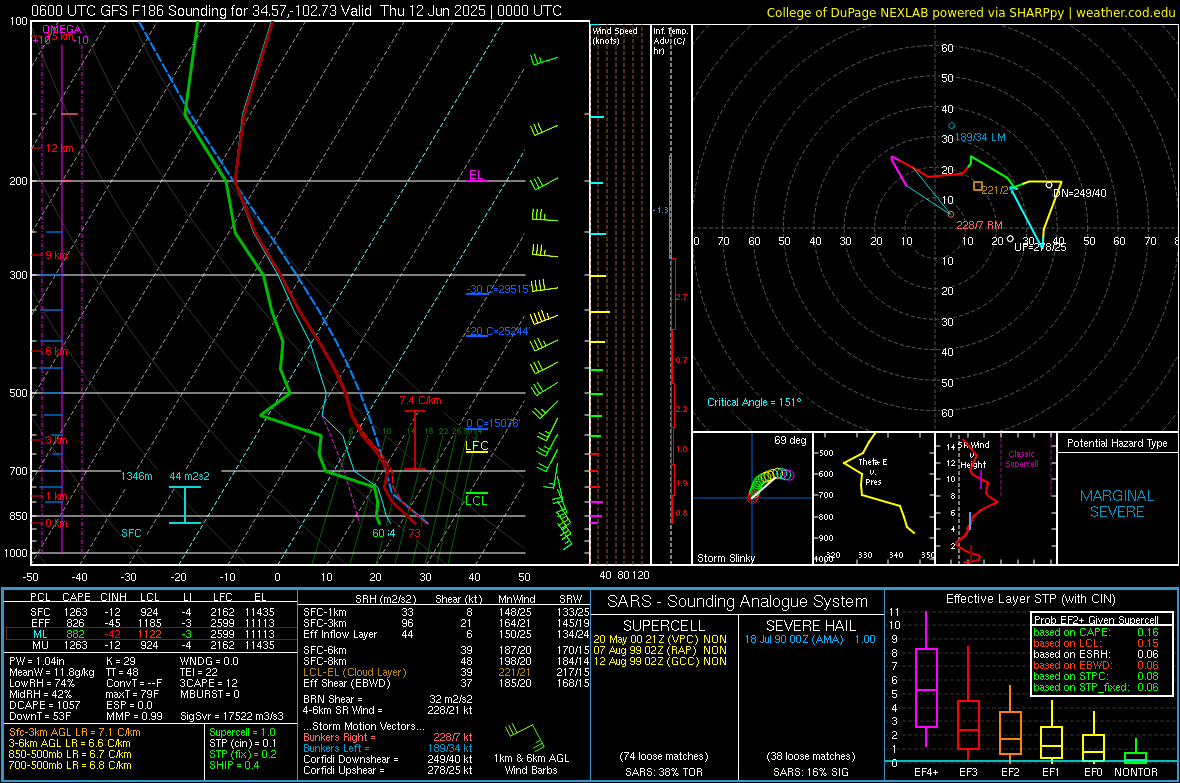Click the DN=249/40 hodograph label

point(1080,193)
